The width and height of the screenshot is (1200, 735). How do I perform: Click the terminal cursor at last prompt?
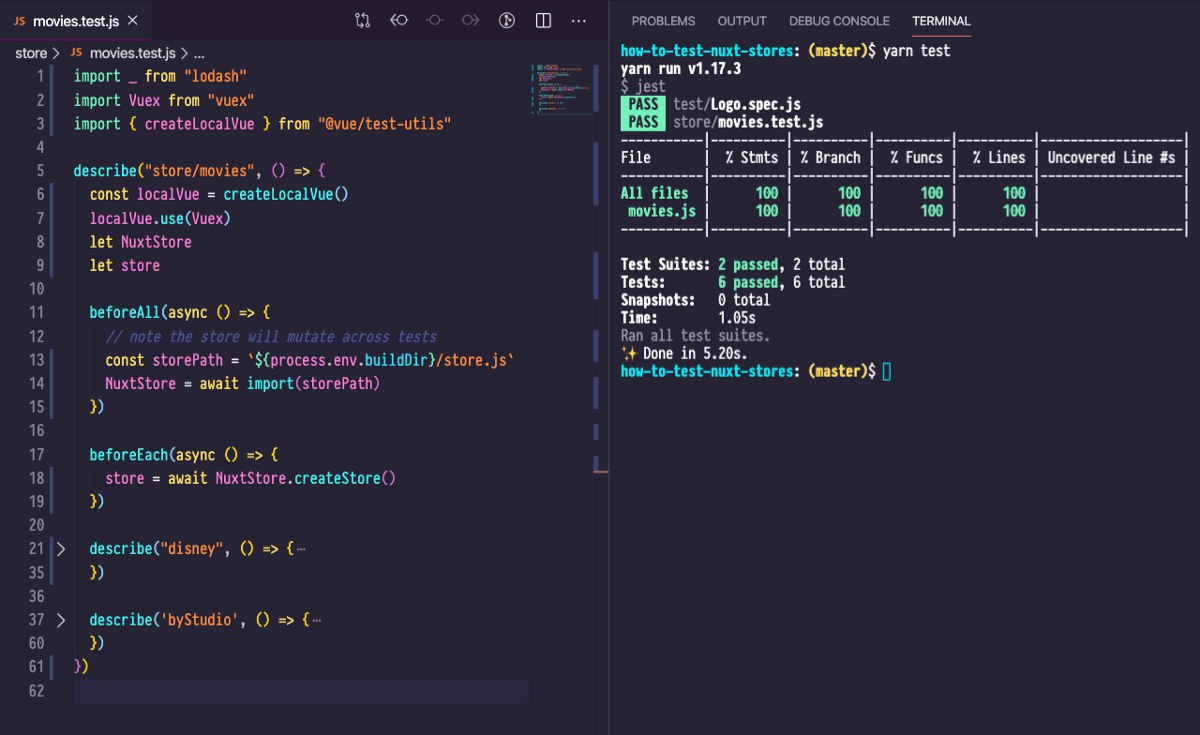click(887, 372)
